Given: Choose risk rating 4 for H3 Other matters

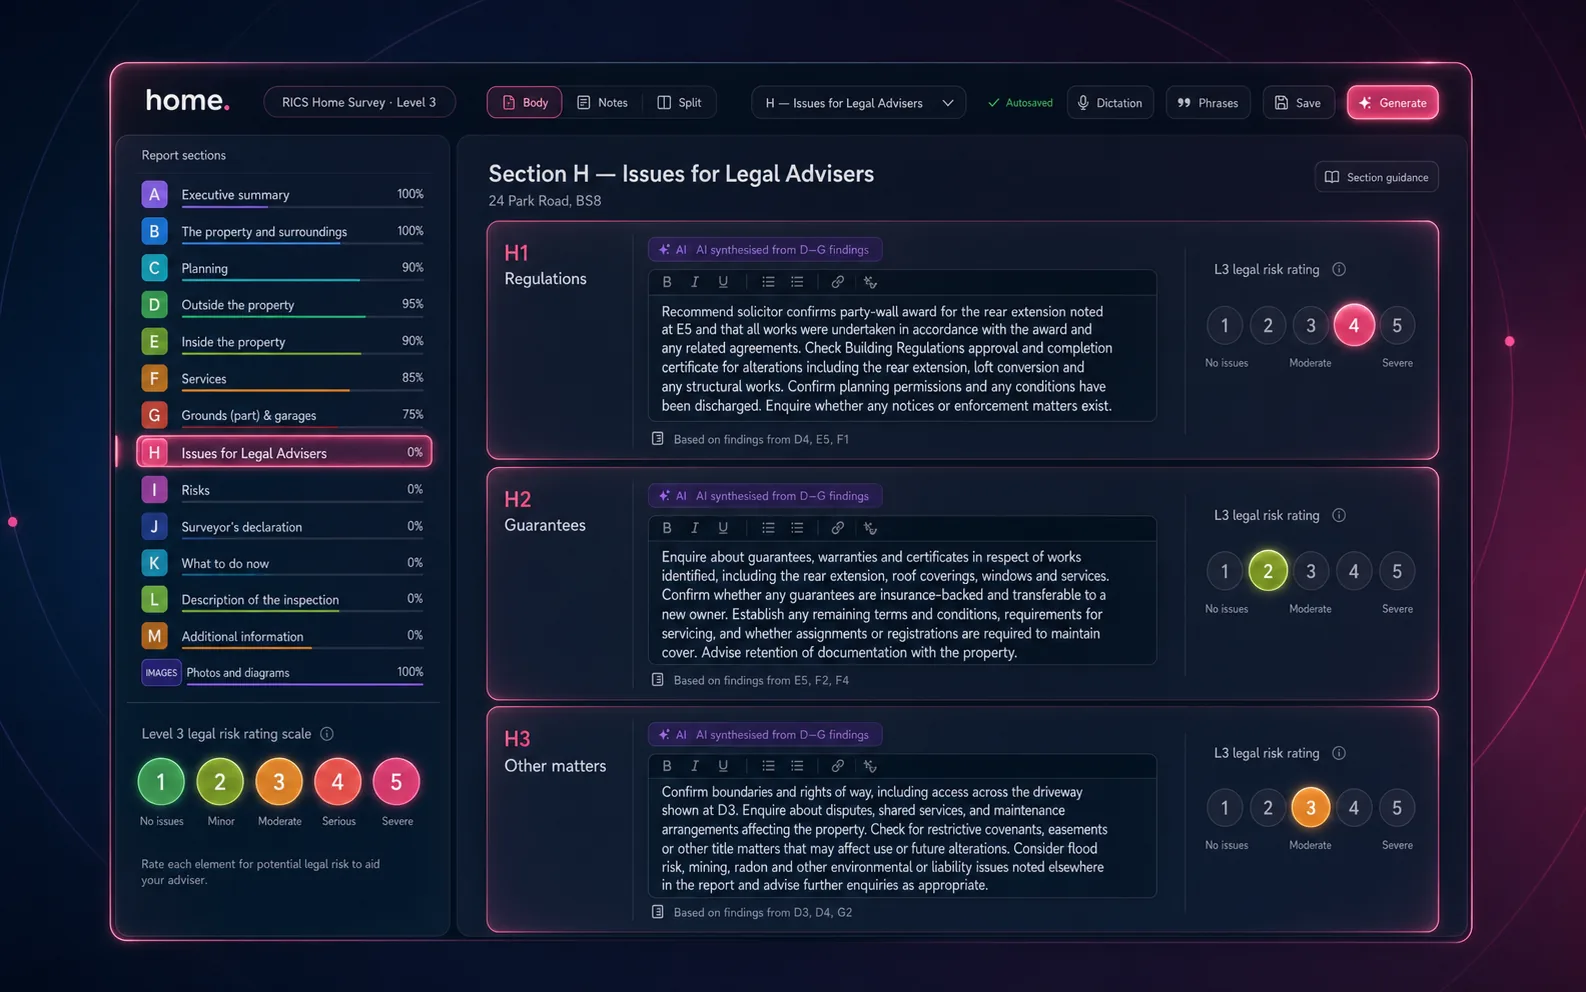Looking at the screenshot, I should coord(1354,808).
